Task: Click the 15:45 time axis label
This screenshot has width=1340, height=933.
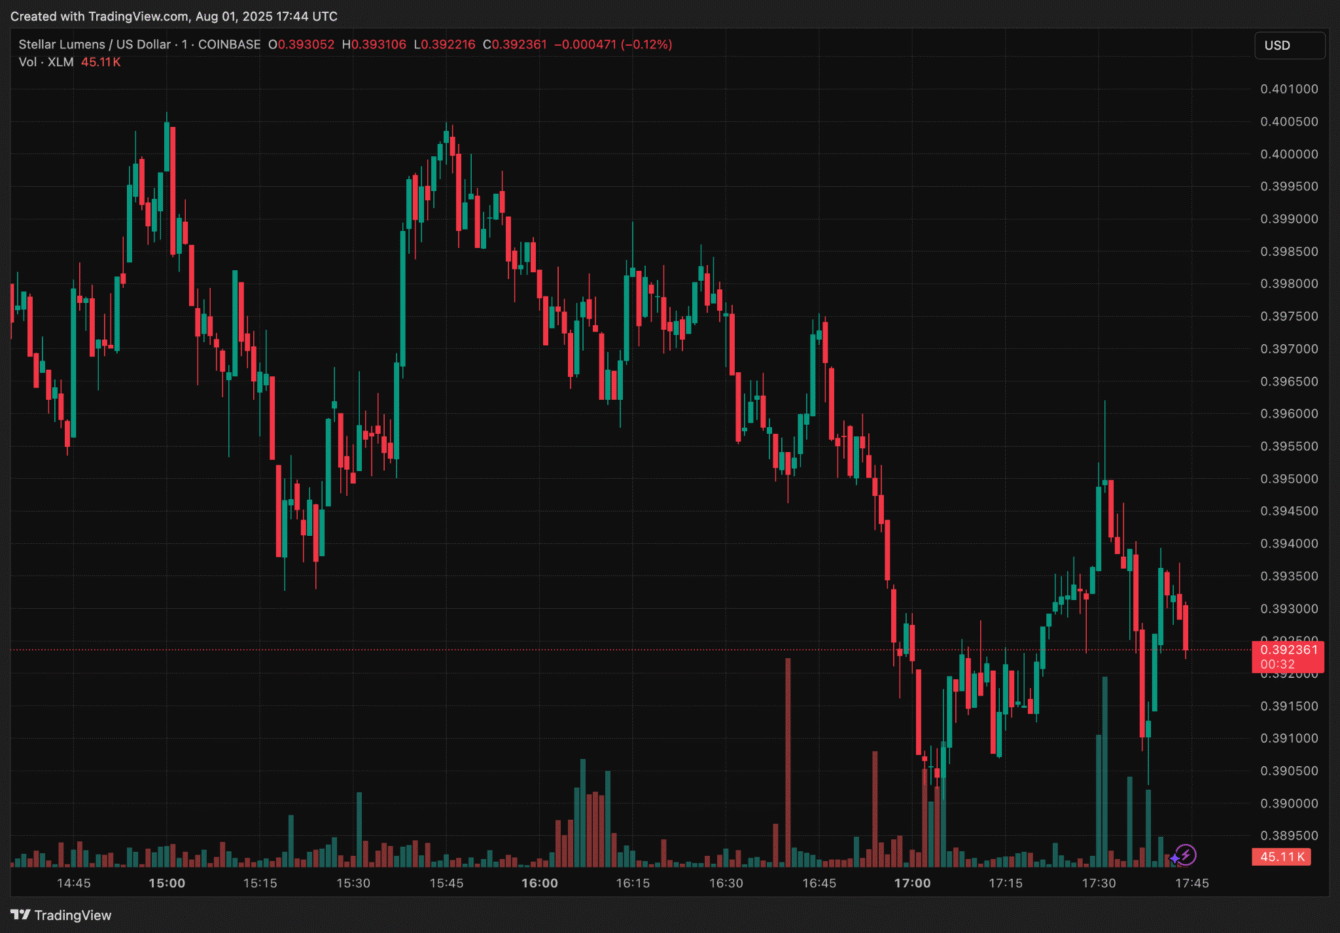Action: tap(446, 883)
